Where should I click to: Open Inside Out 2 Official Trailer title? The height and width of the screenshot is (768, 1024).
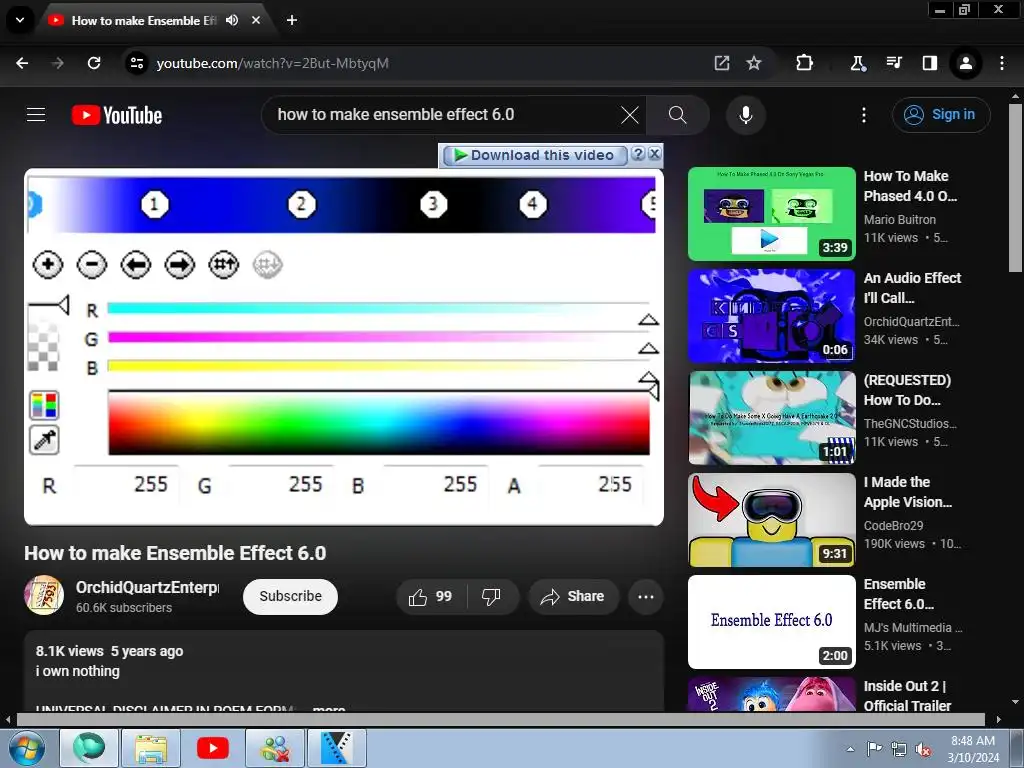pyautogui.click(x=907, y=696)
